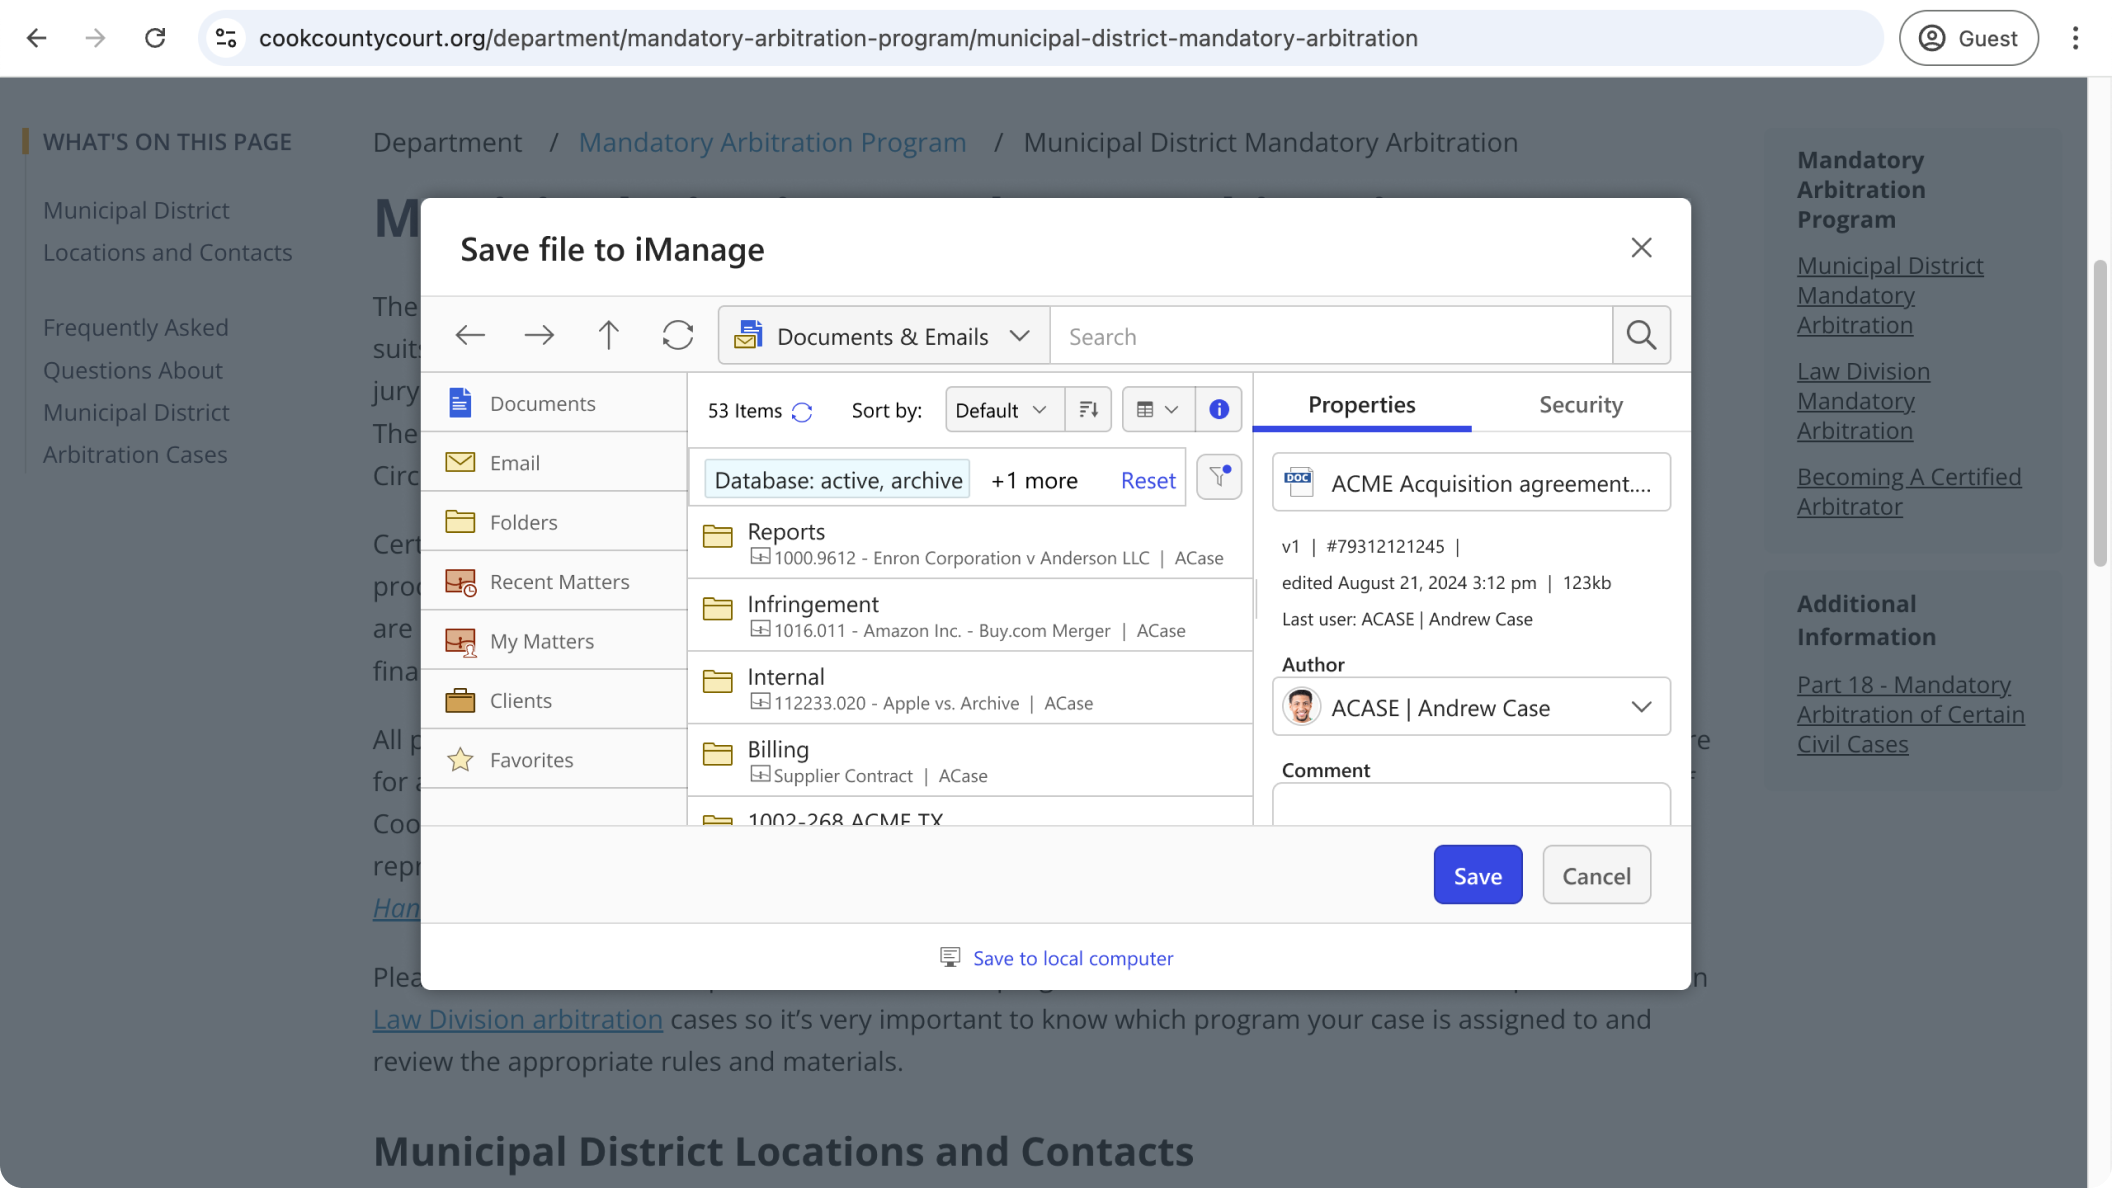The width and height of the screenshot is (2112, 1188).
Task: Click the blue Save button
Action: (1477, 876)
